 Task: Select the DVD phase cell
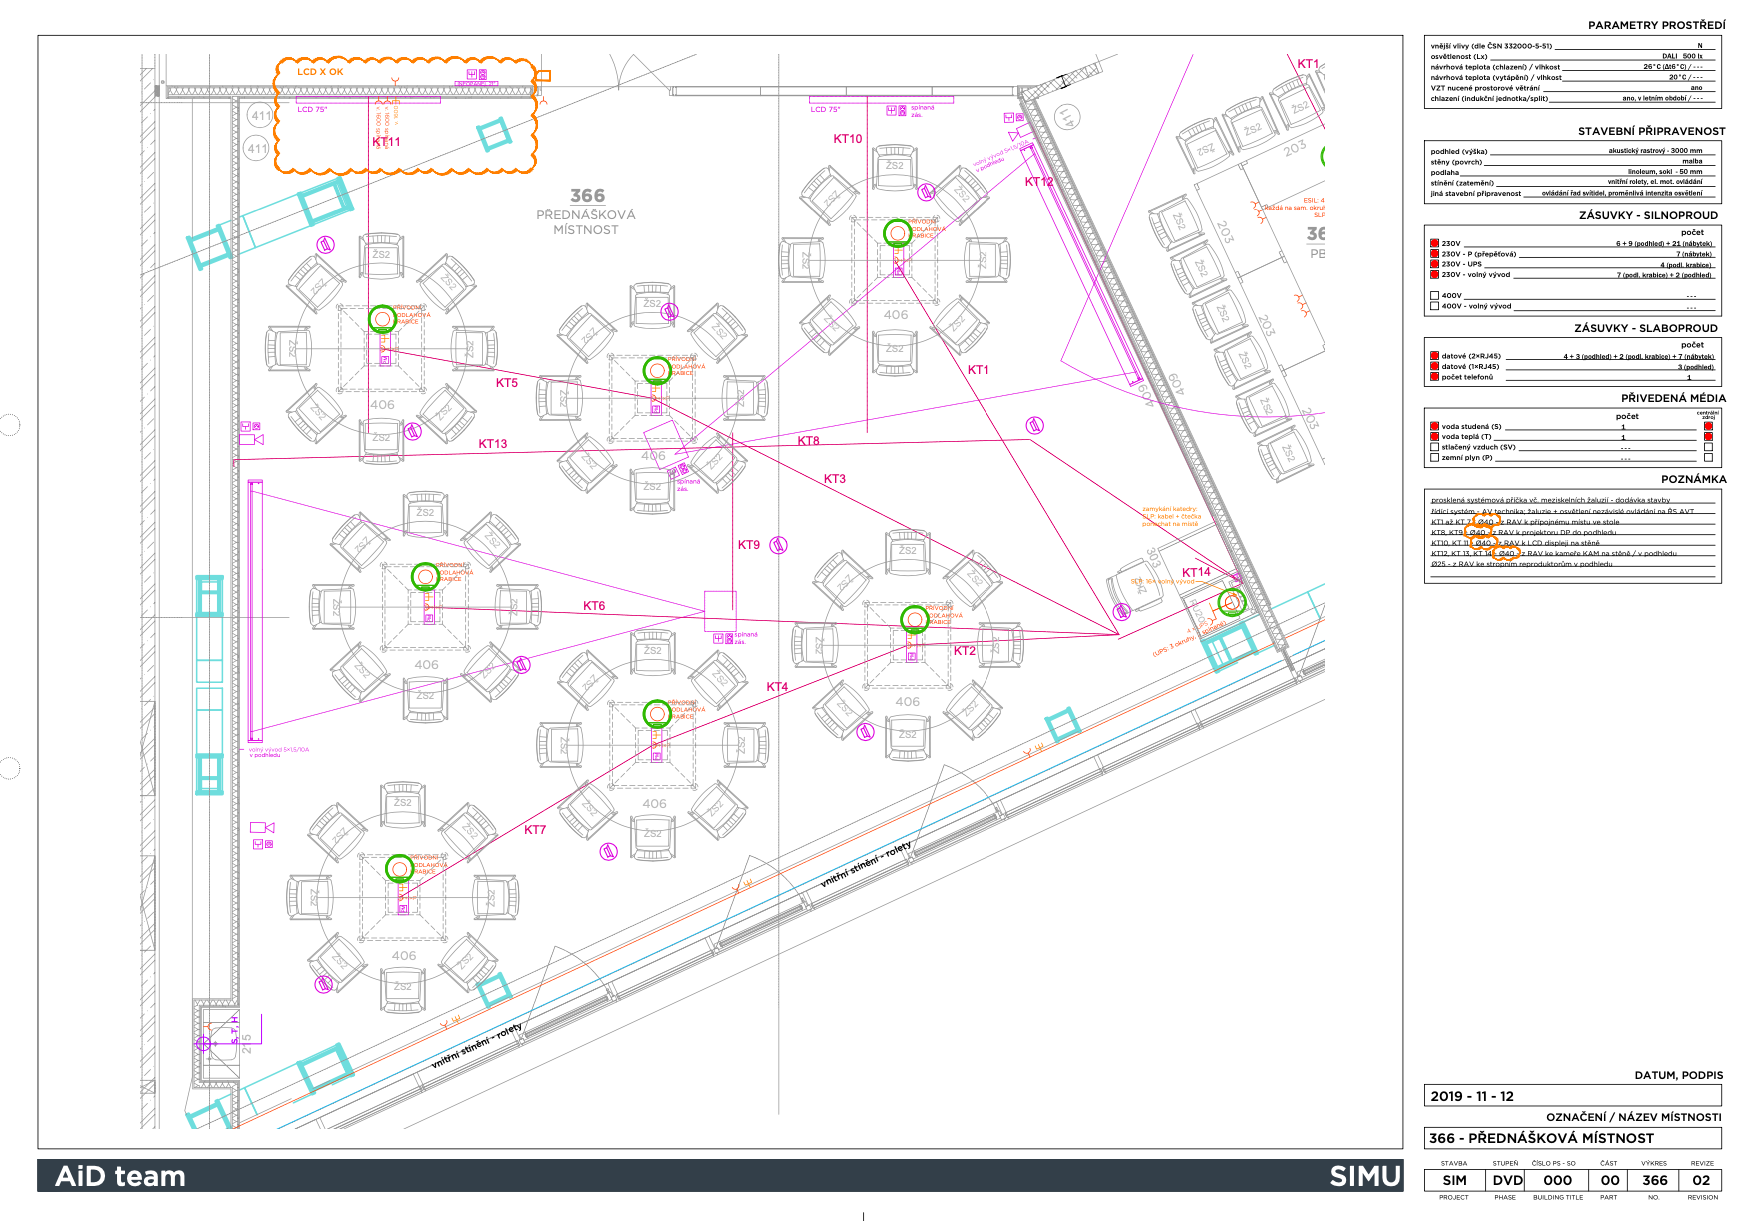[1507, 1180]
